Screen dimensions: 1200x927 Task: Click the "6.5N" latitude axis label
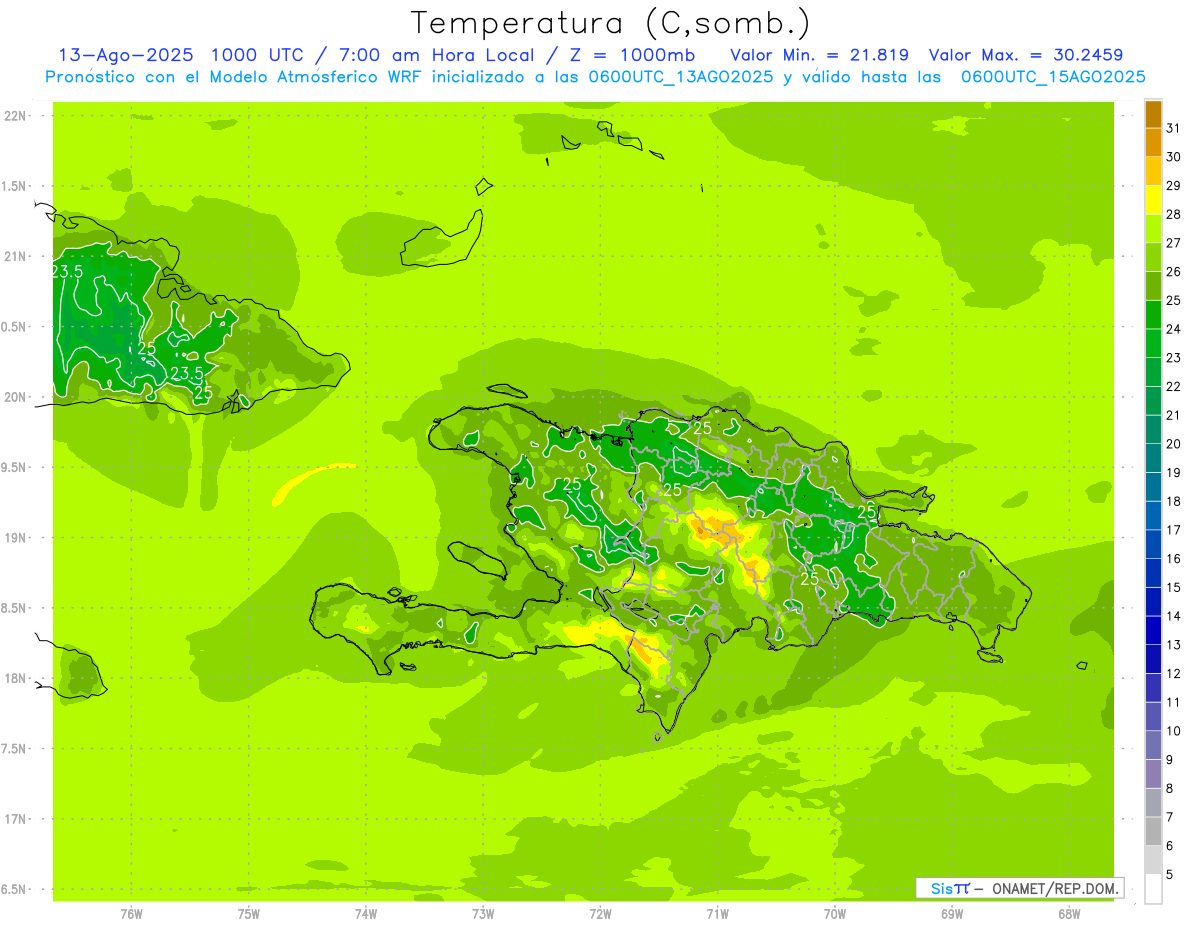point(15,889)
